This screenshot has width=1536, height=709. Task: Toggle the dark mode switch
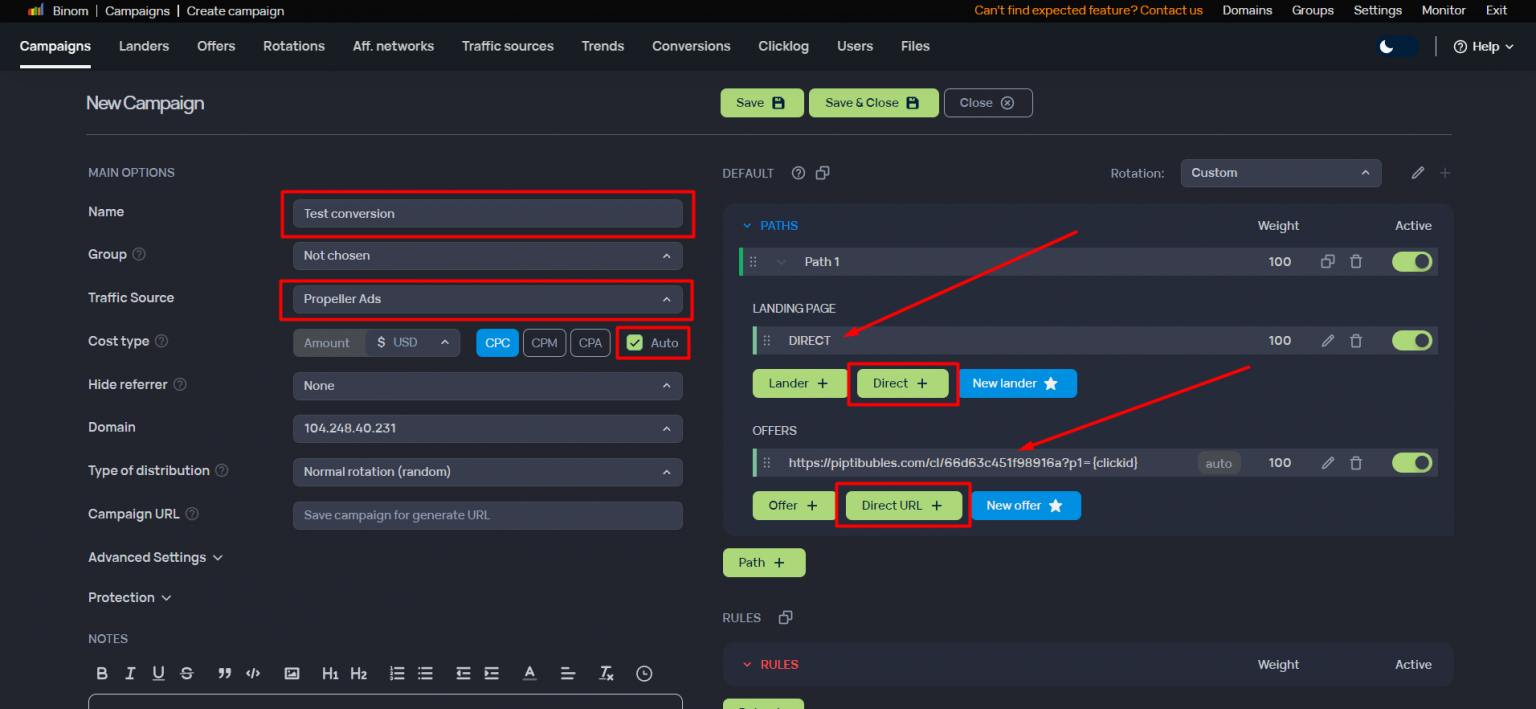[1395, 46]
